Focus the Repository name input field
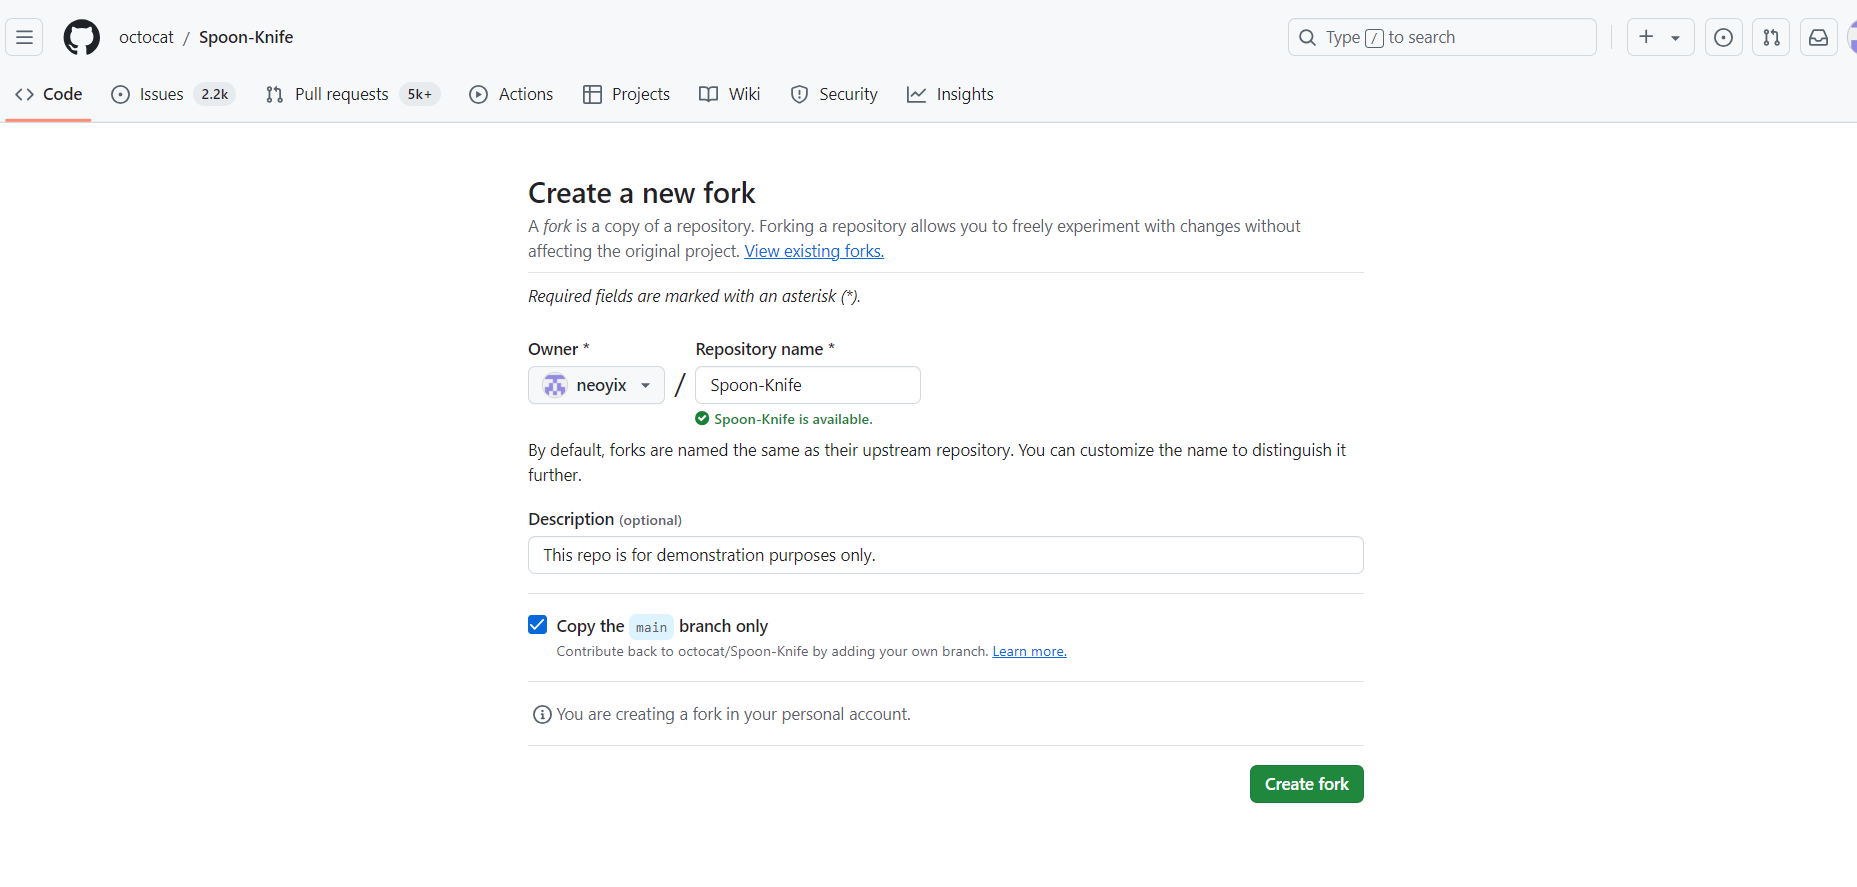The height and width of the screenshot is (887, 1857). click(x=808, y=385)
